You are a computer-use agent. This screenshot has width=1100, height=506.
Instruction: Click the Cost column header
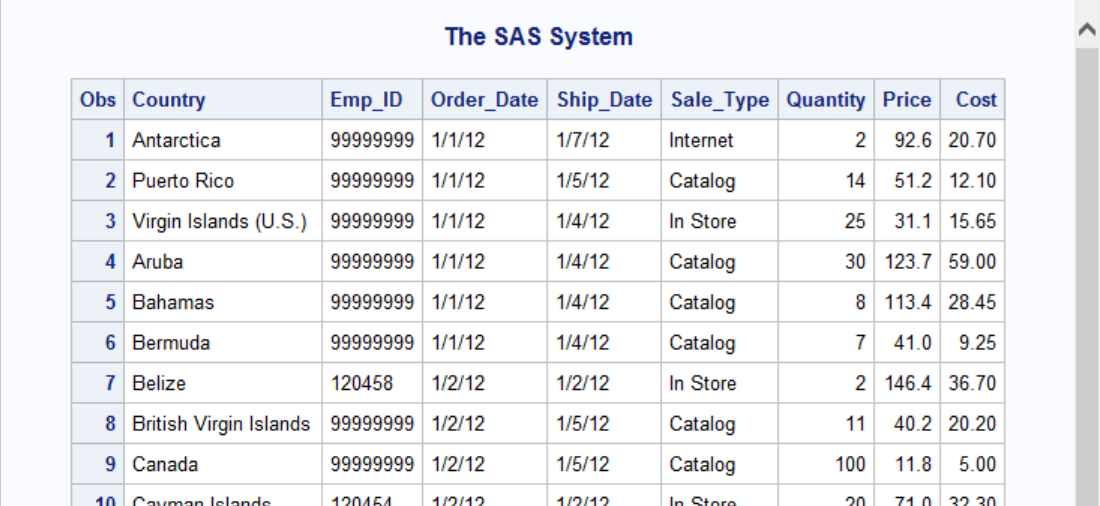click(975, 100)
